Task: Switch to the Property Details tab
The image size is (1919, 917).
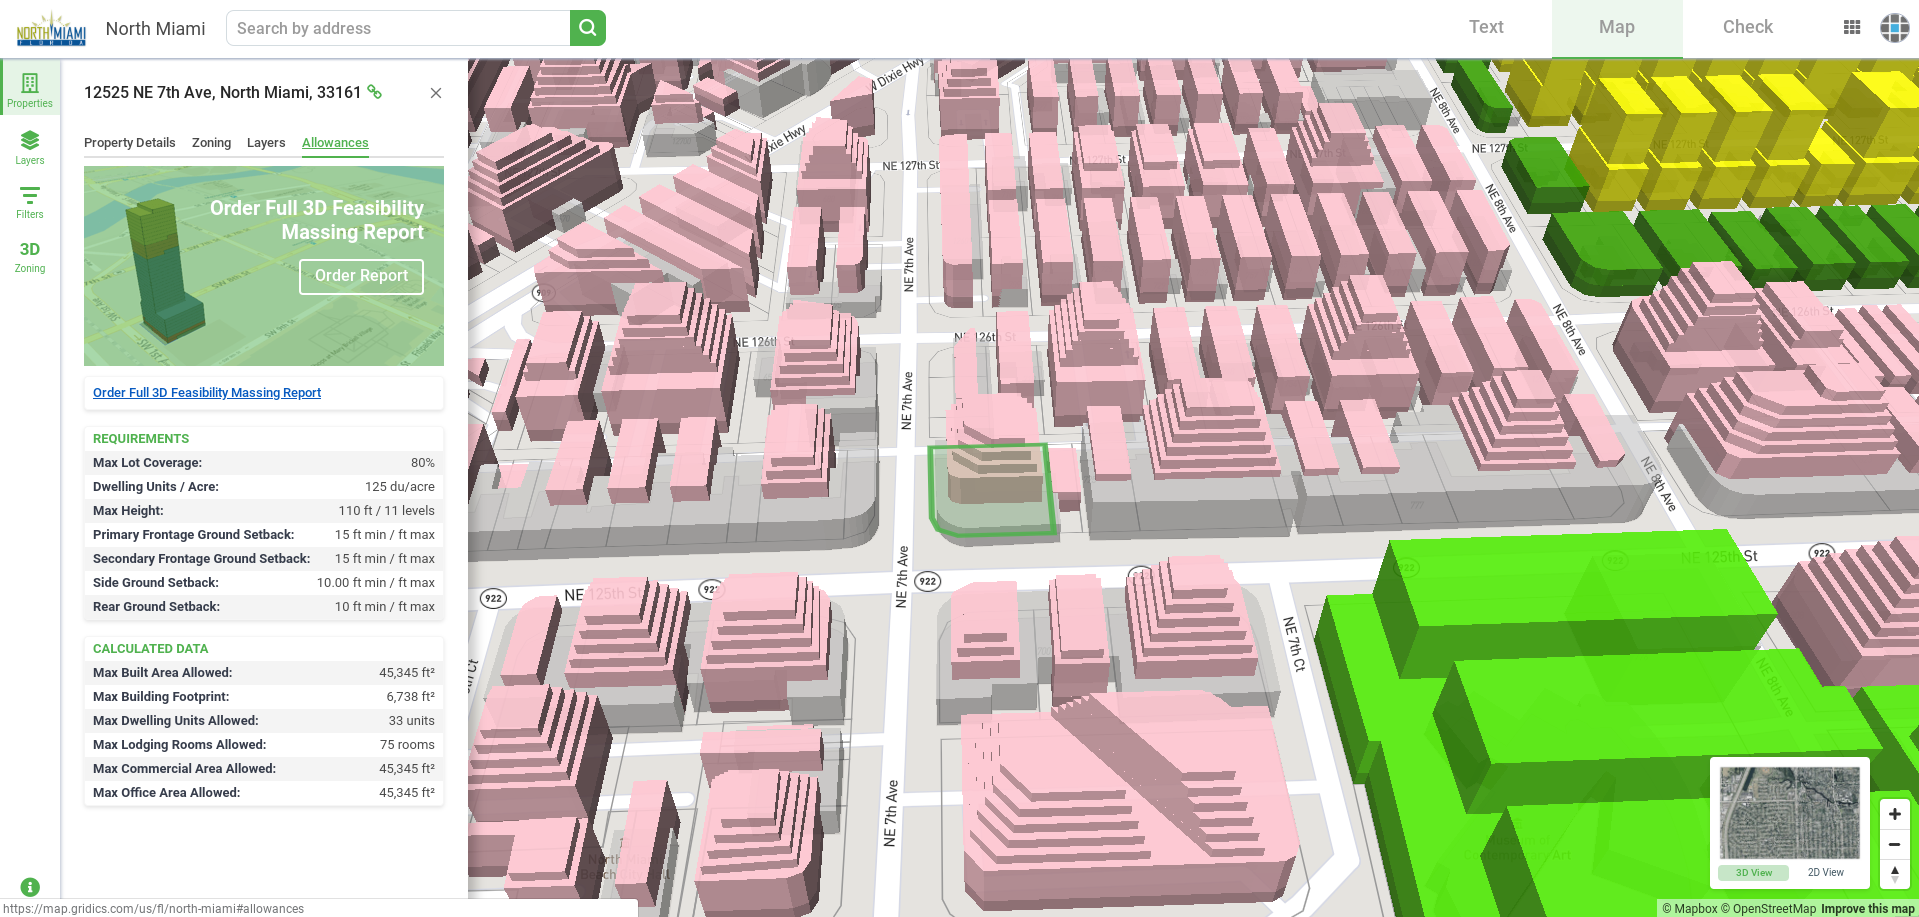Action: pyautogui.click(x=130, y=143)
